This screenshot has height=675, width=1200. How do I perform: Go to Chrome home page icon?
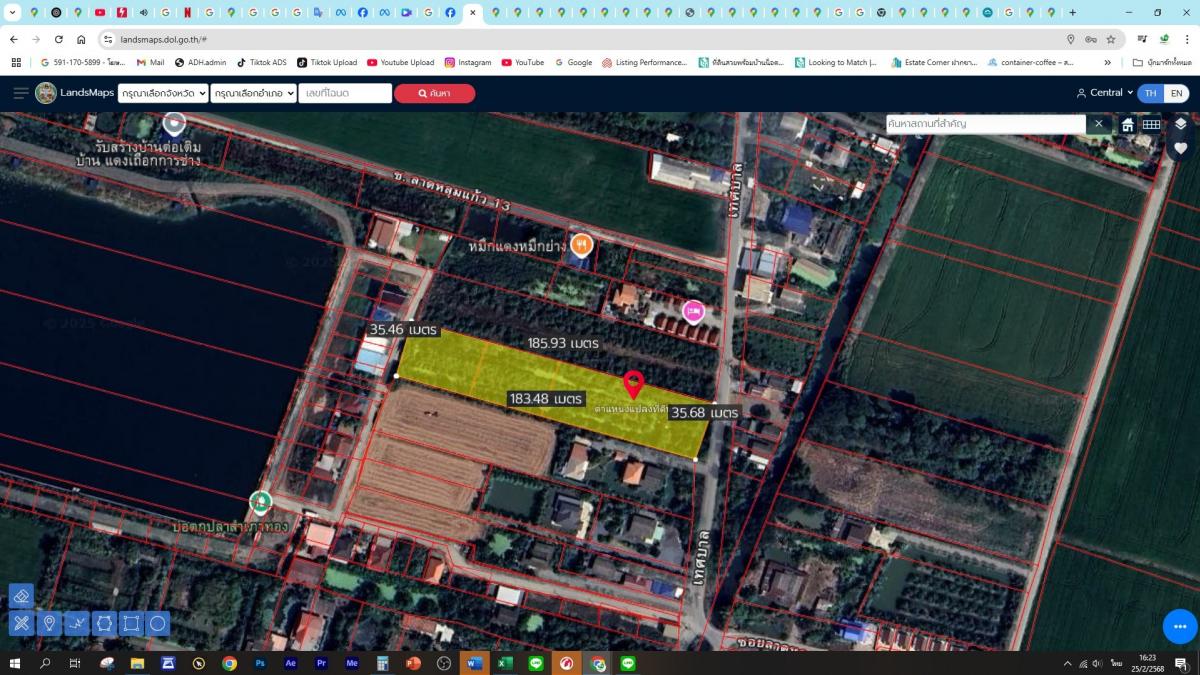click(81, 39)
